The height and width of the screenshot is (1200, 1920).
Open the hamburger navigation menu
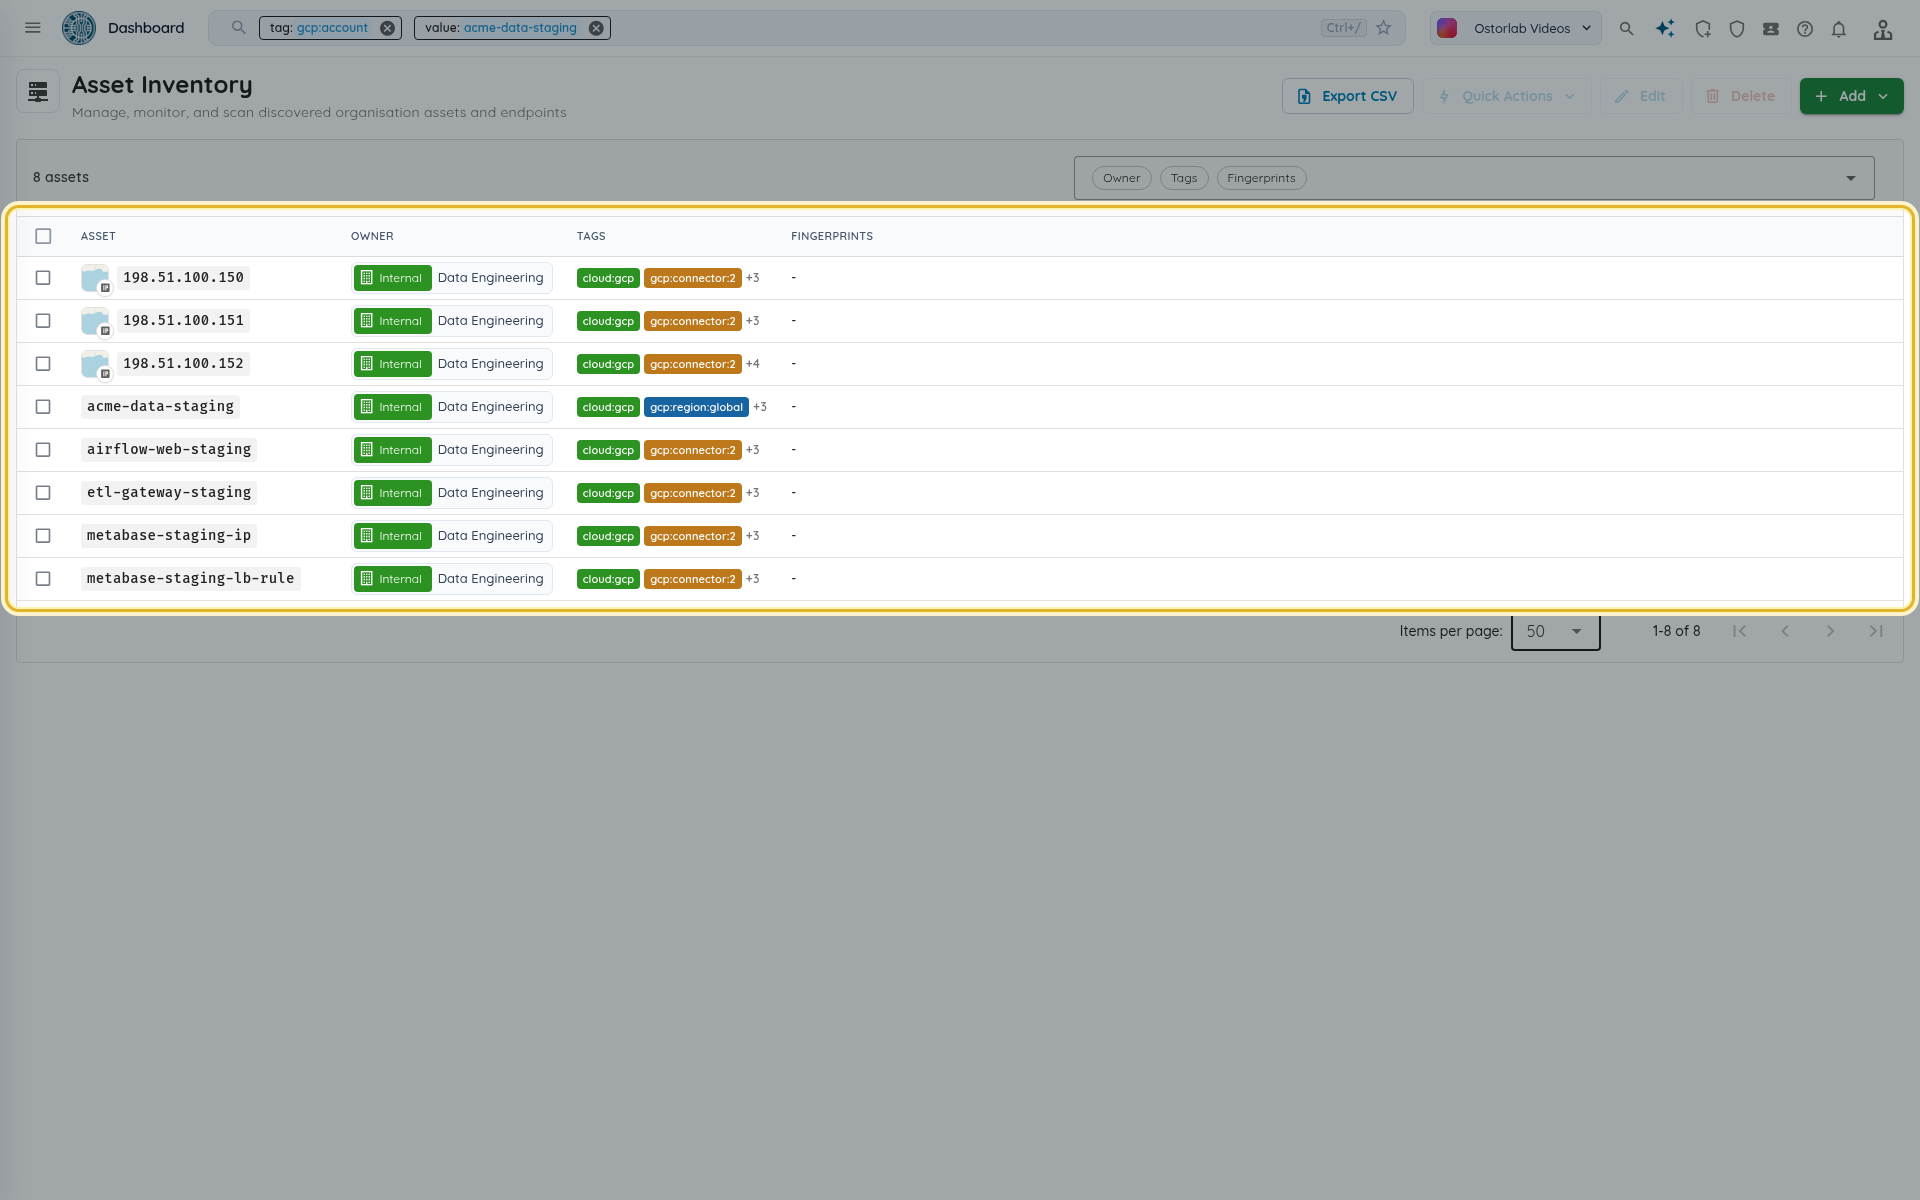(33, 28)
